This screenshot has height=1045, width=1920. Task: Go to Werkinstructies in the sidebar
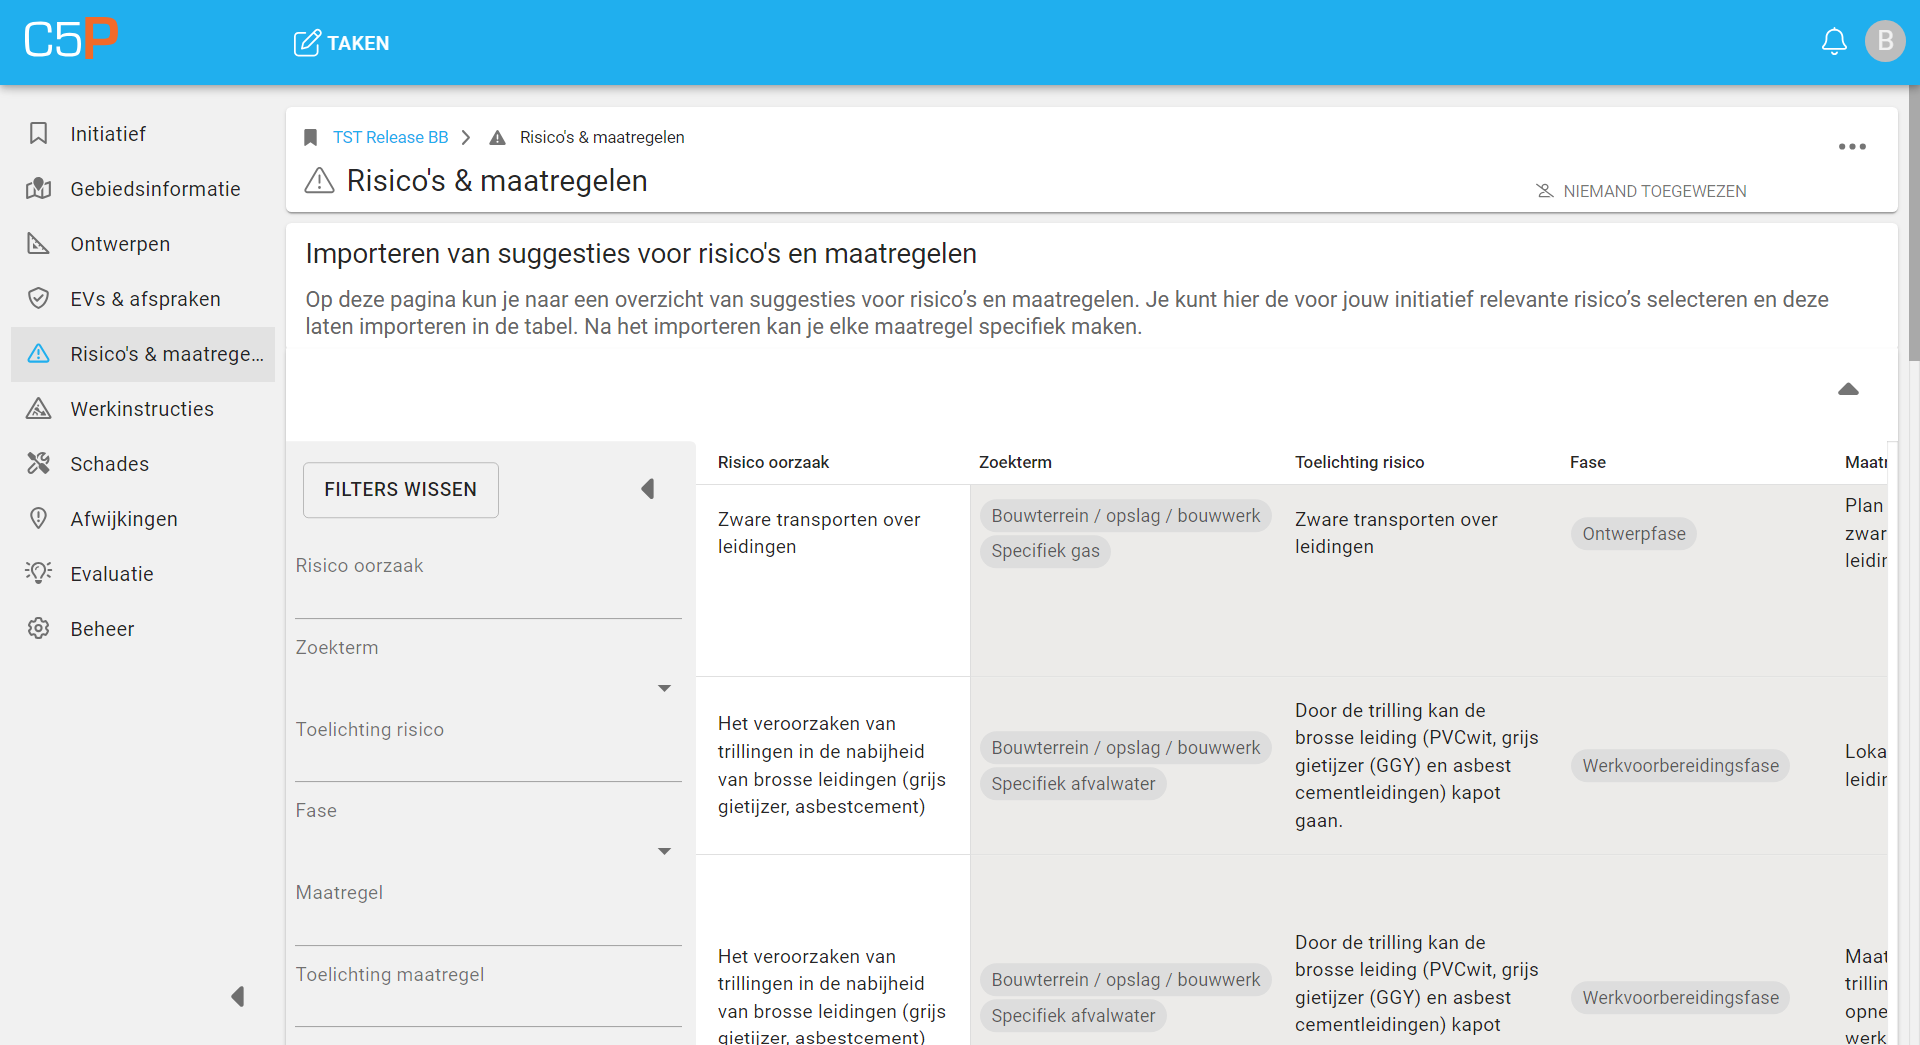(141, 409)
